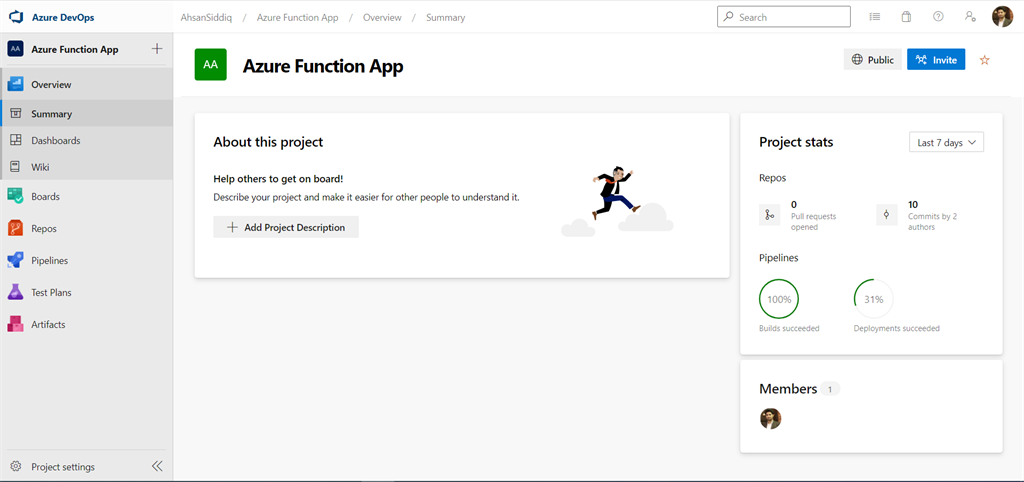Screen dimensions: 1024x482
Task: Open the Marketplace shopping bag icon
Action: (x=906, y=17)
